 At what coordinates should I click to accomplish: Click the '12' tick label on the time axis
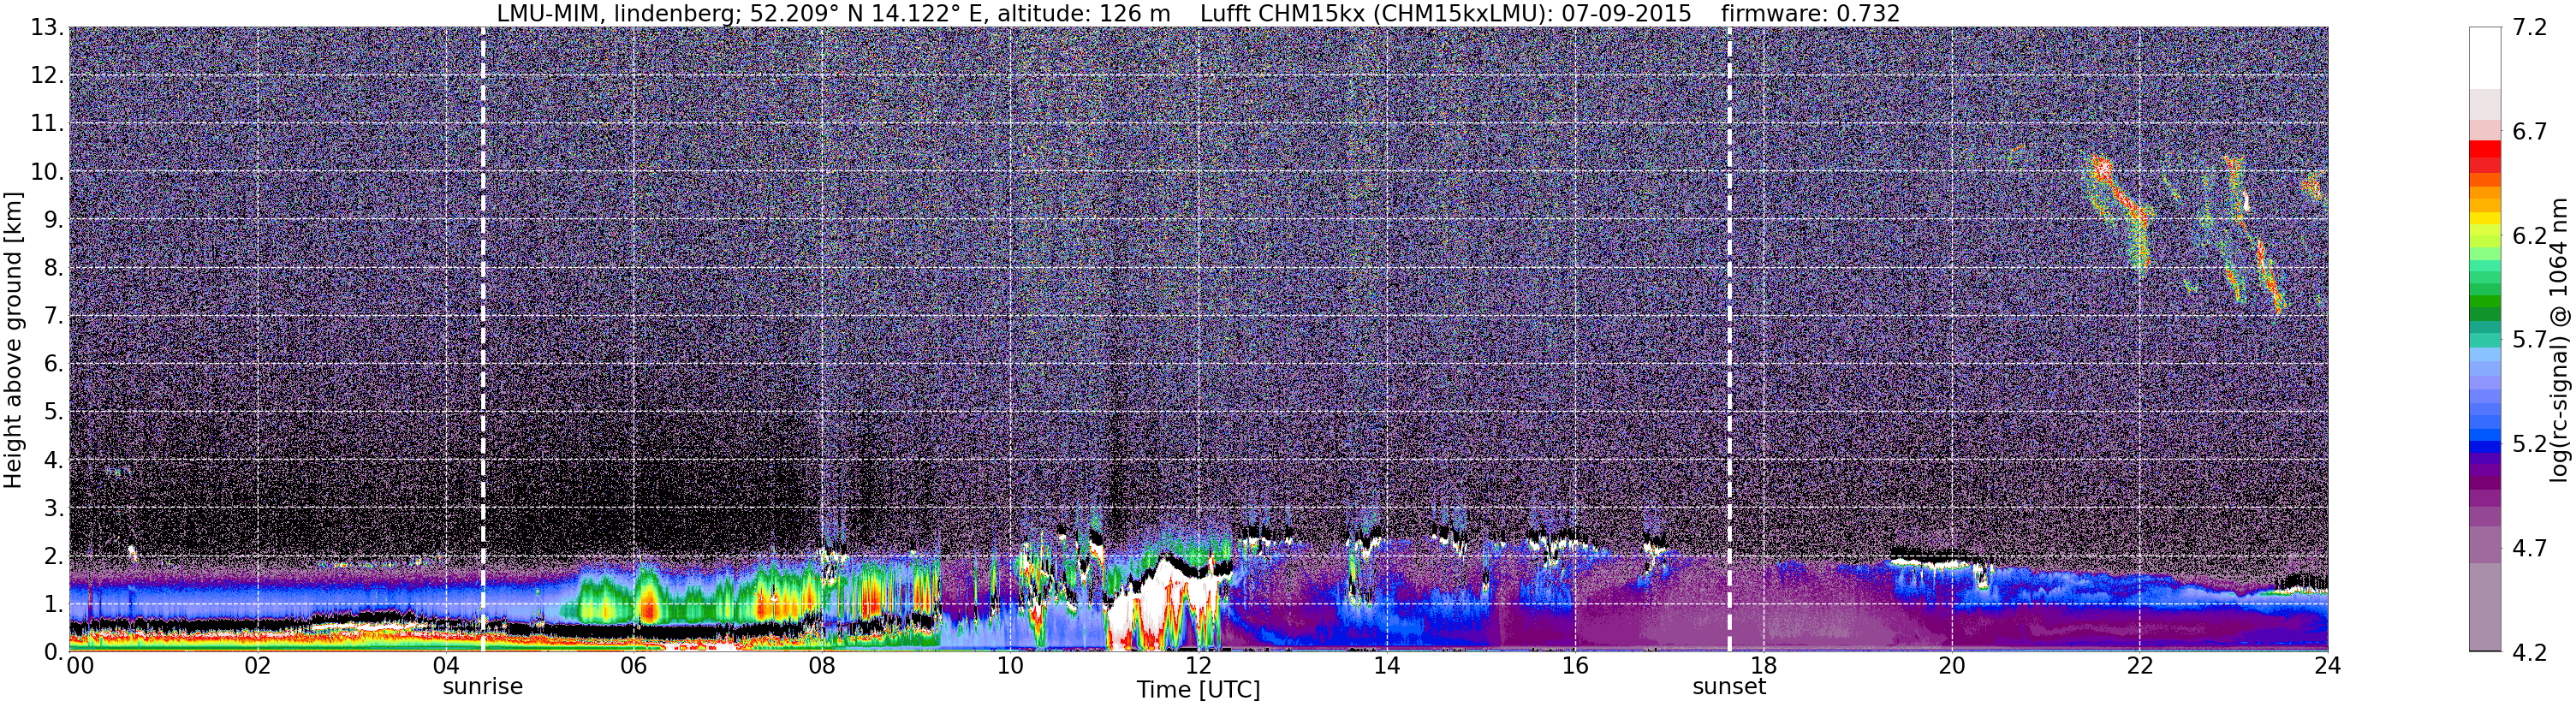click(x=1198, y=666)
